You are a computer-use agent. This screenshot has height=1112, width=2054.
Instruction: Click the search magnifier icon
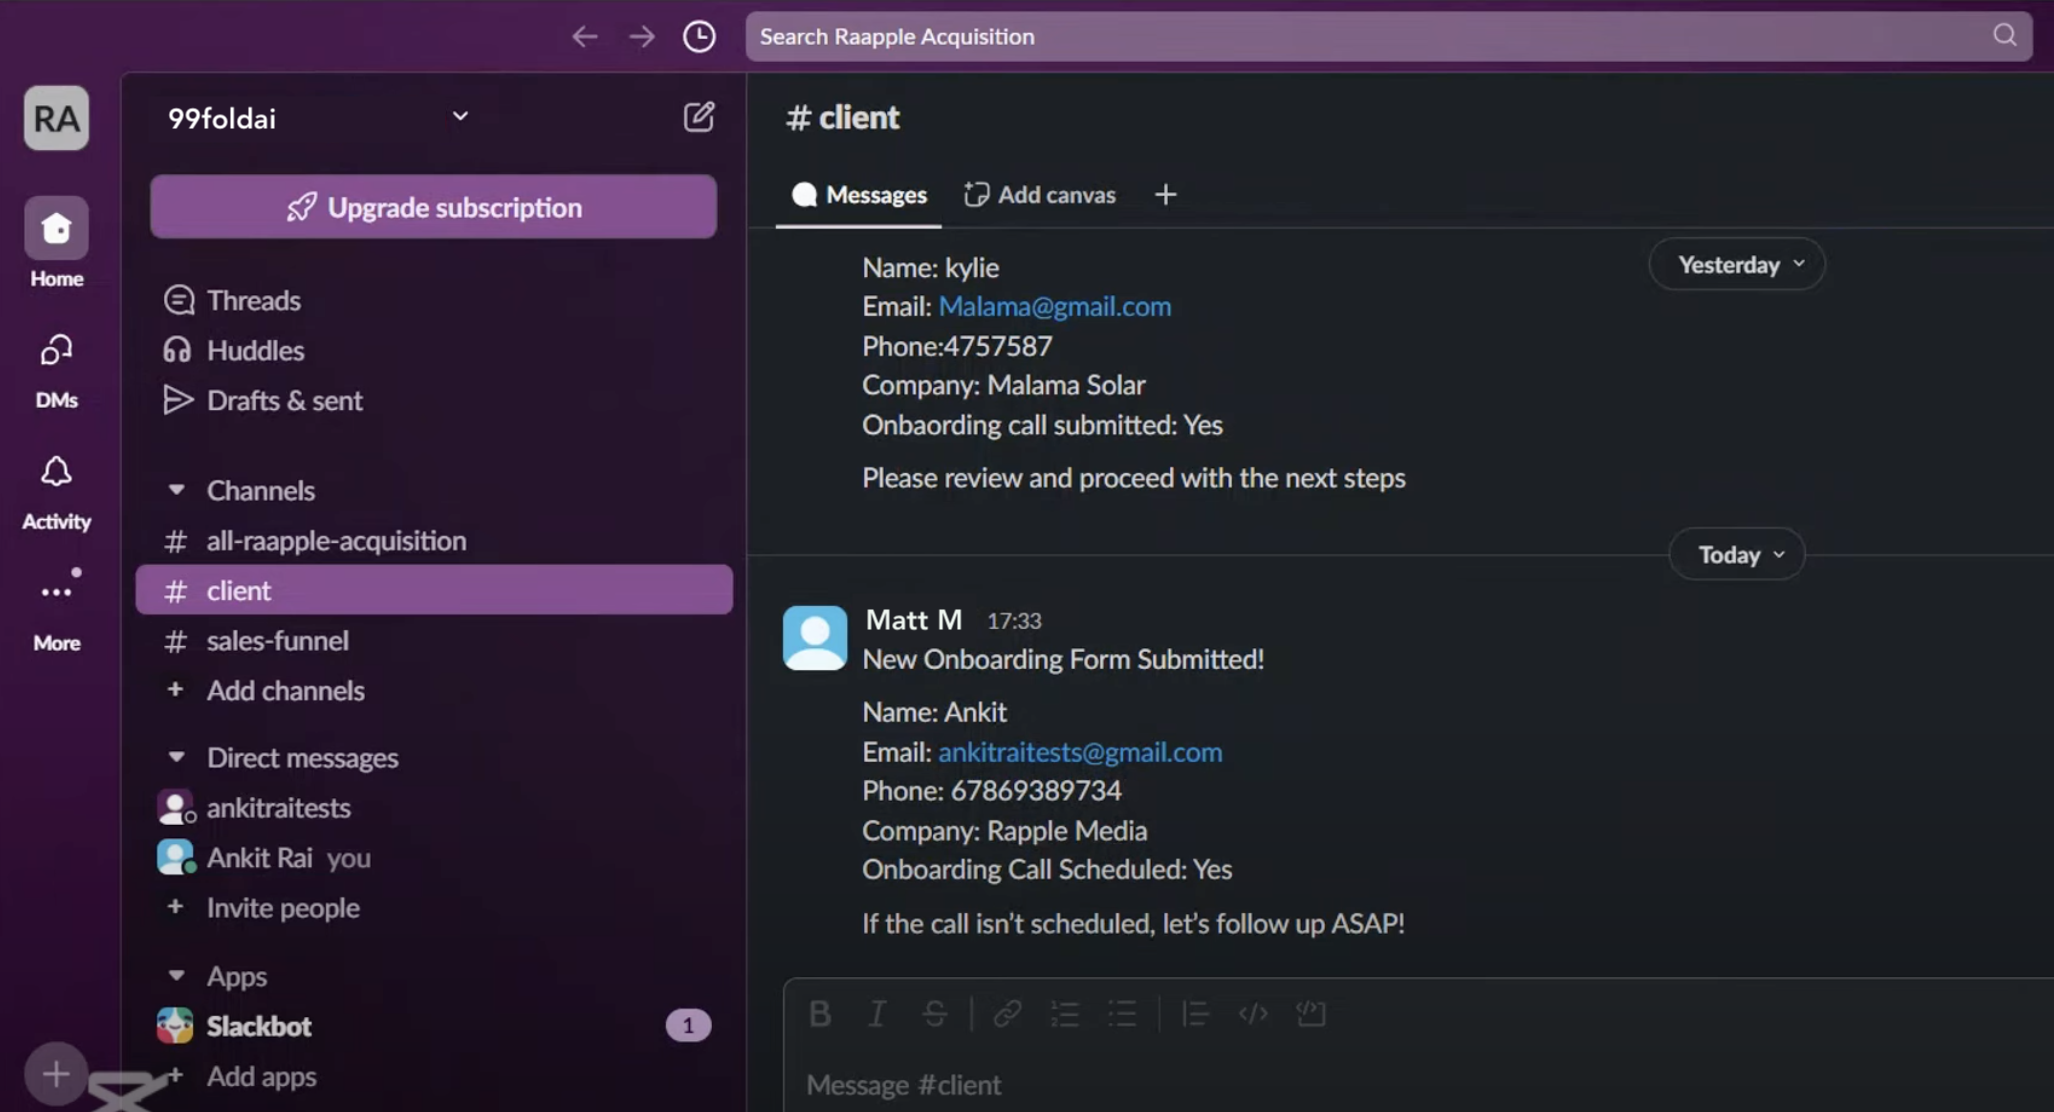[x=2004, y=36]
